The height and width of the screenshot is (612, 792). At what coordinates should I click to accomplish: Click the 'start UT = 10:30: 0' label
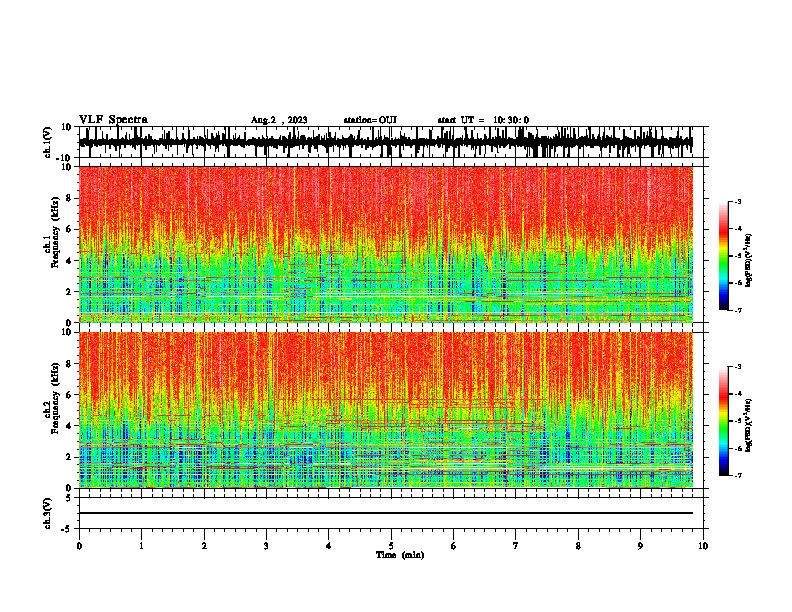click(x=483, y=120)
